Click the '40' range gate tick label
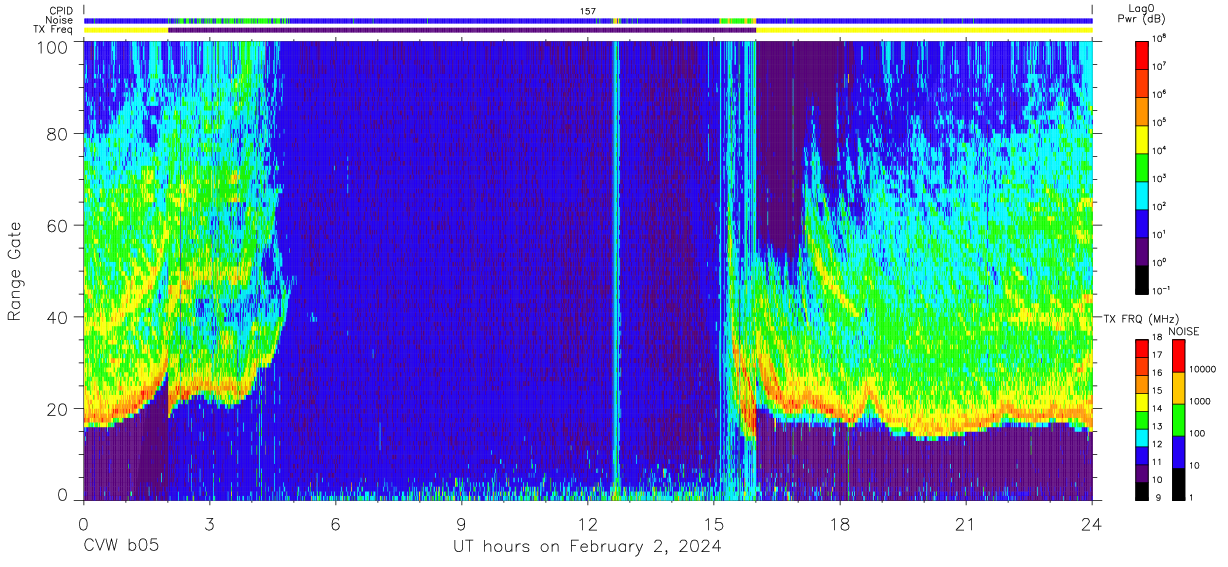This screenshot has height=567, width=1228. pos(57,317)
